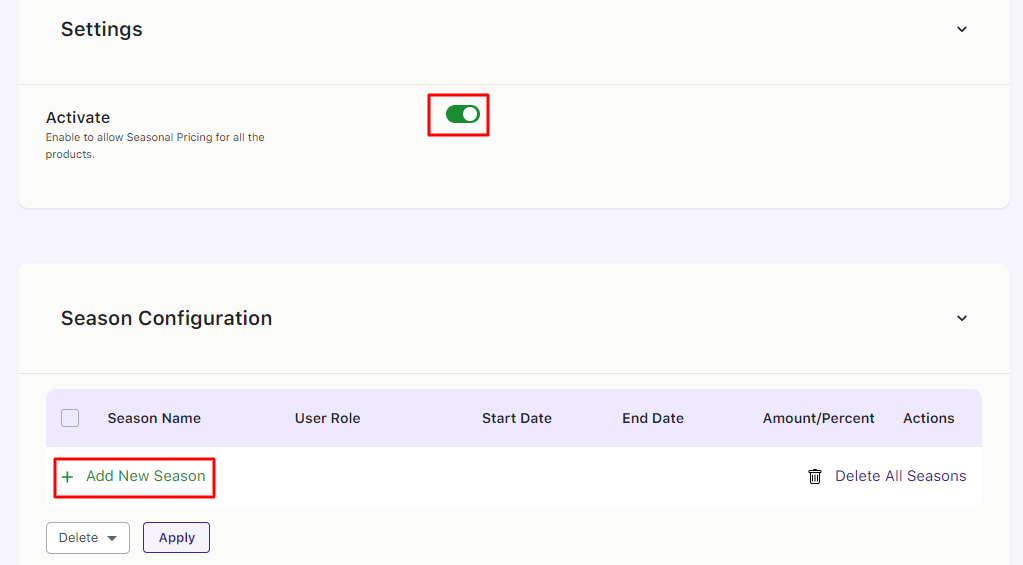This screenshot has width=1023, height=565.
Task: Click the Actions column header
Action: click(x=928, y=418)
